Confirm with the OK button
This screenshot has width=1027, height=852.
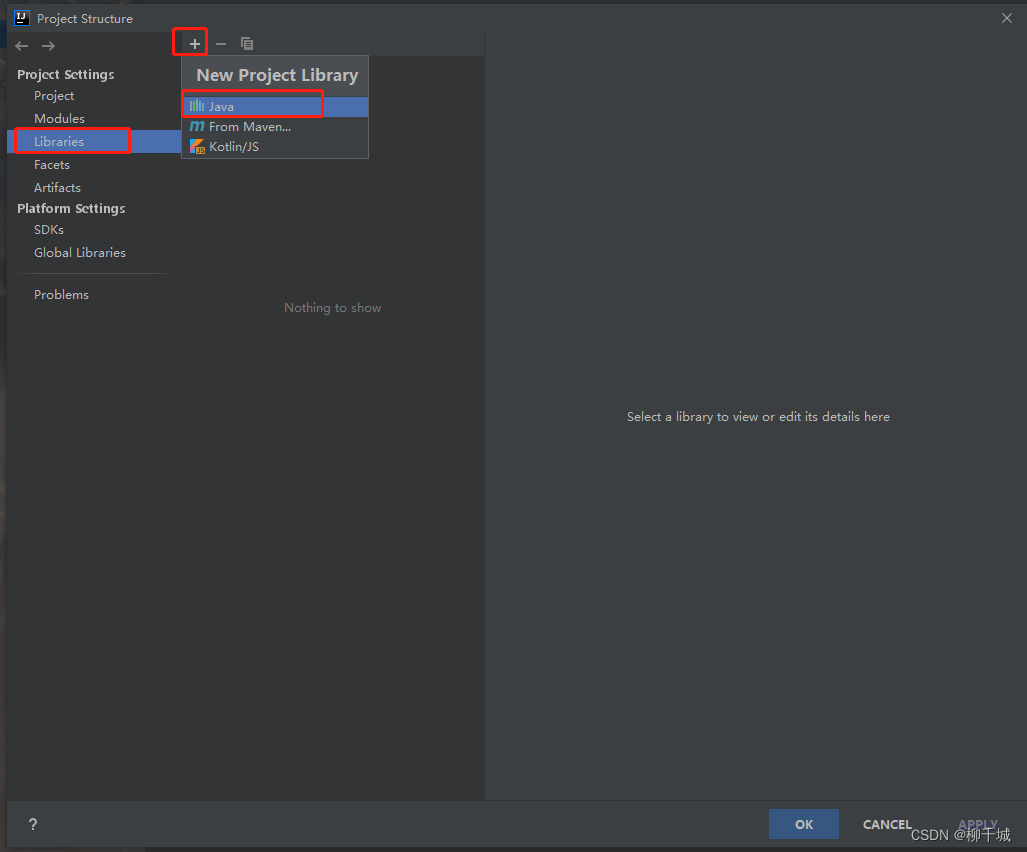coord(804,824)
